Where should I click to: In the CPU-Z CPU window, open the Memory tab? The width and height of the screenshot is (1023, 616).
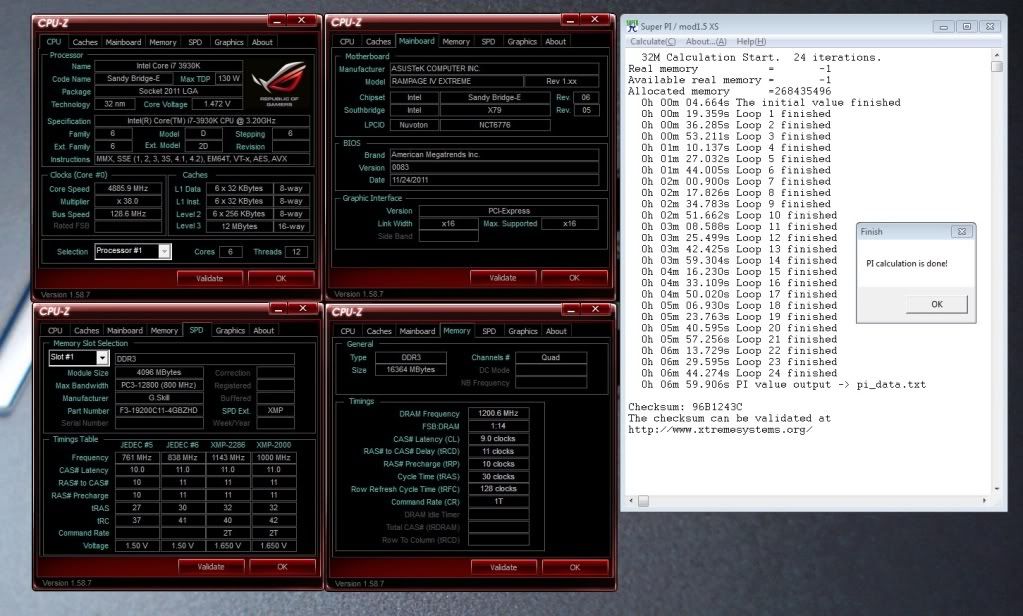tap(162, 42)
